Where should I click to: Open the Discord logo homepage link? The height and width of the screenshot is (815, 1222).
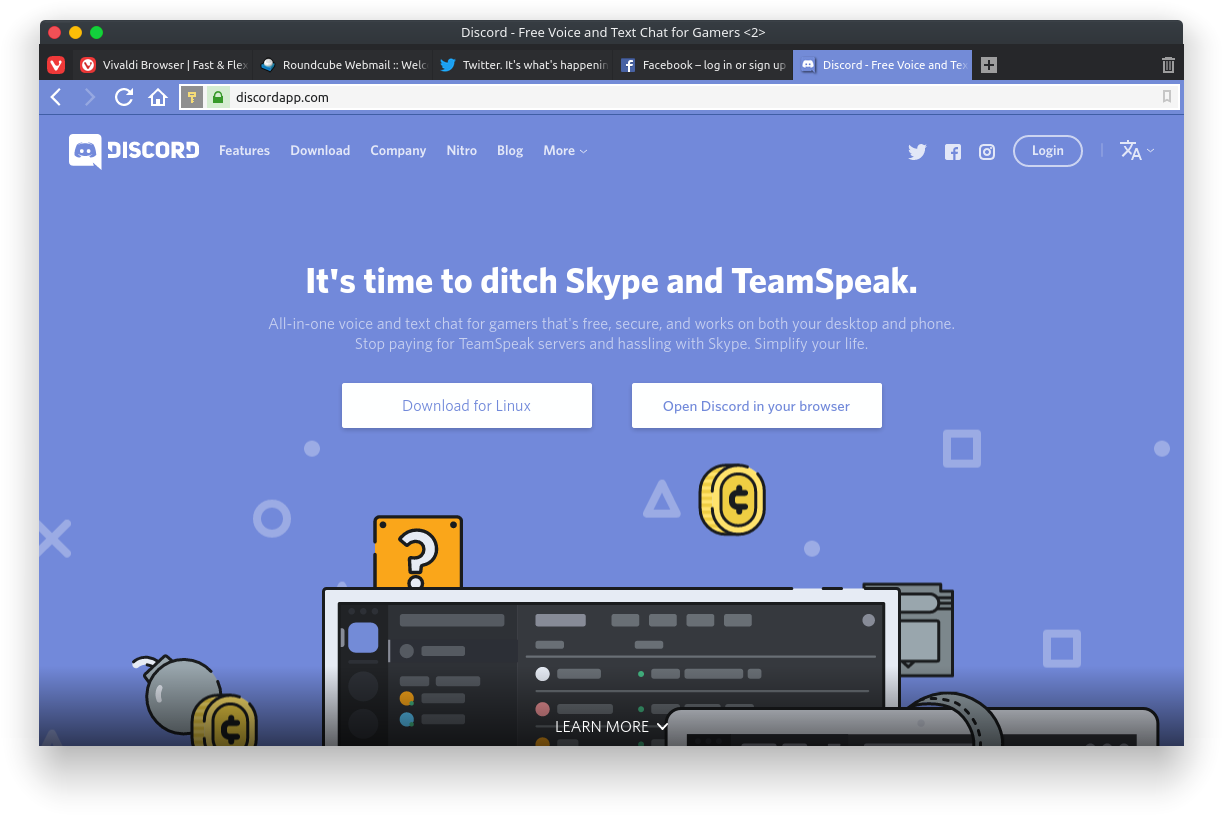click(133, 151)
